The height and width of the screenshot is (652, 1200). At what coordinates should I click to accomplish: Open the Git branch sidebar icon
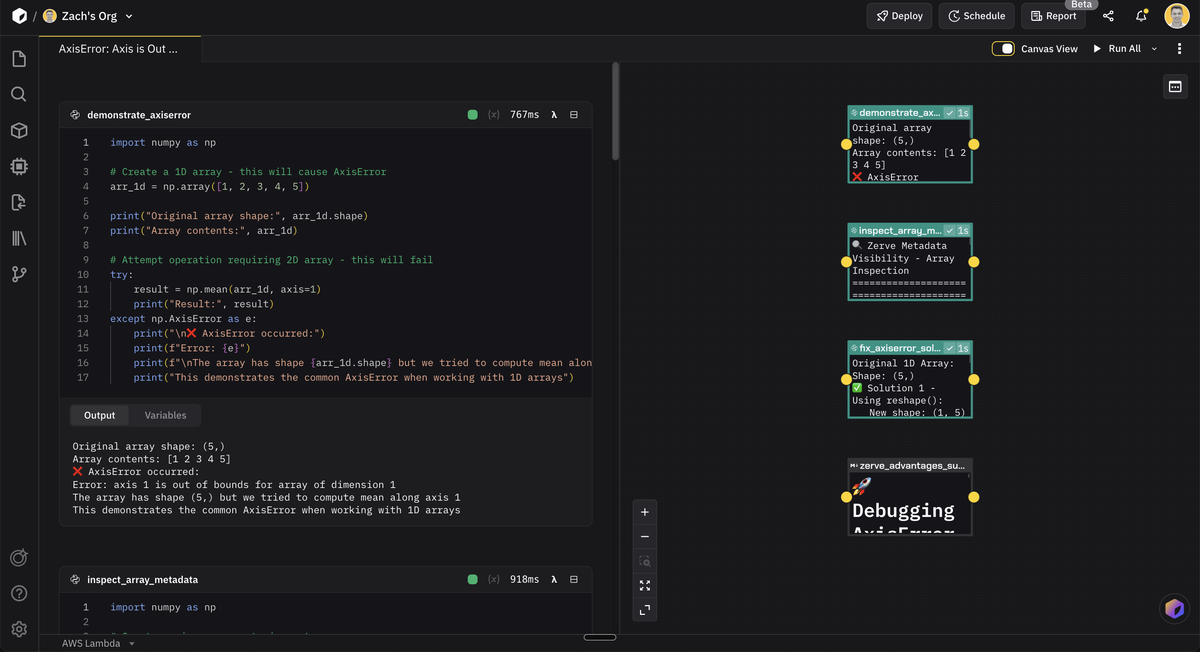coord(18,274)
